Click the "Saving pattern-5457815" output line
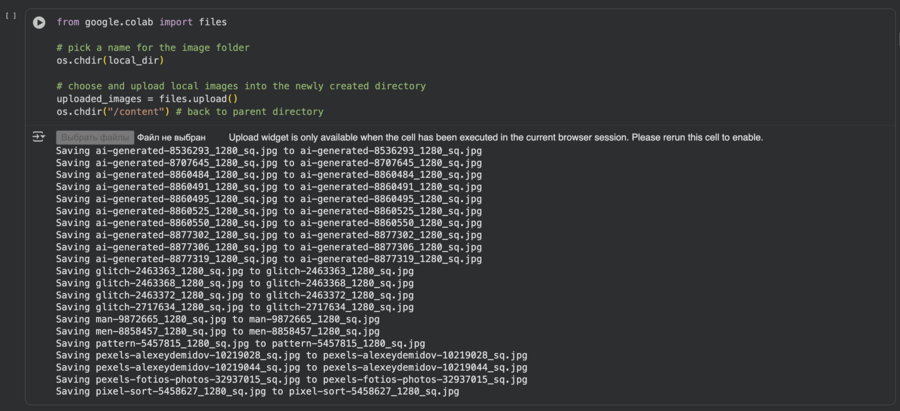The height and width of the screenshot is (411, 900). pyautogui.click(x=240, y=343)
